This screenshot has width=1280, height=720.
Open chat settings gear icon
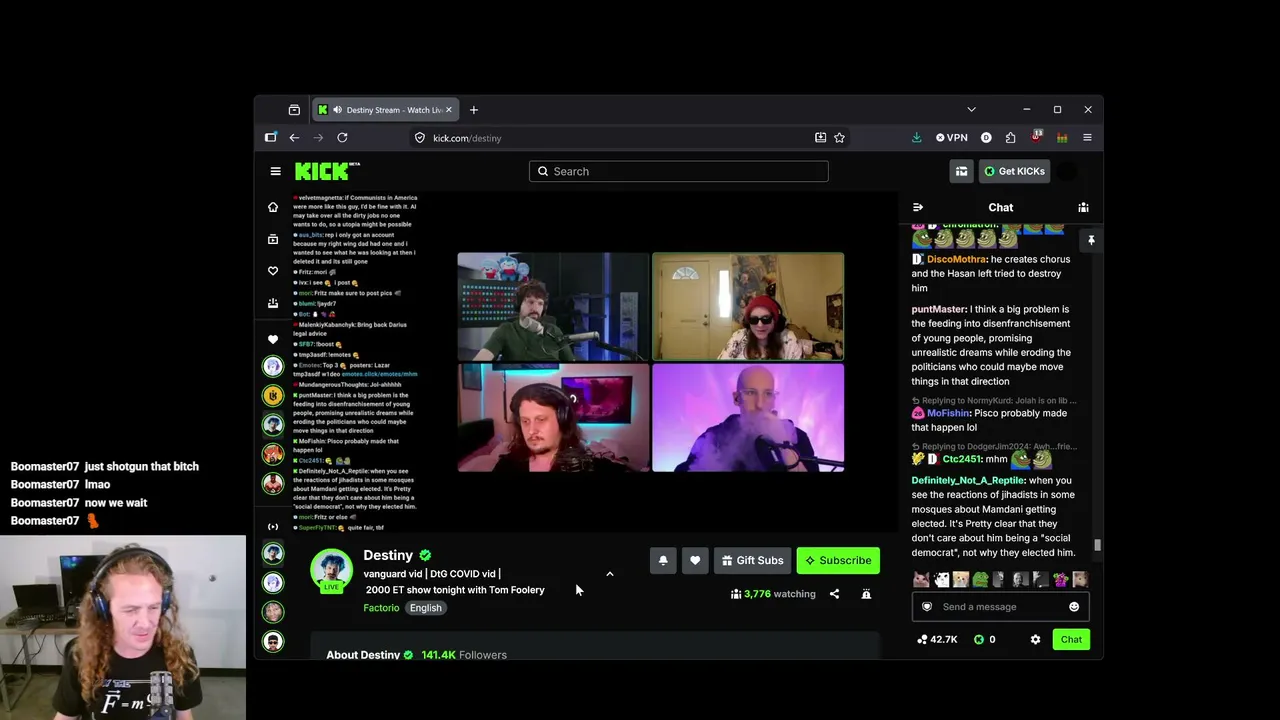pyautogui.click(x=1035, y=639)
